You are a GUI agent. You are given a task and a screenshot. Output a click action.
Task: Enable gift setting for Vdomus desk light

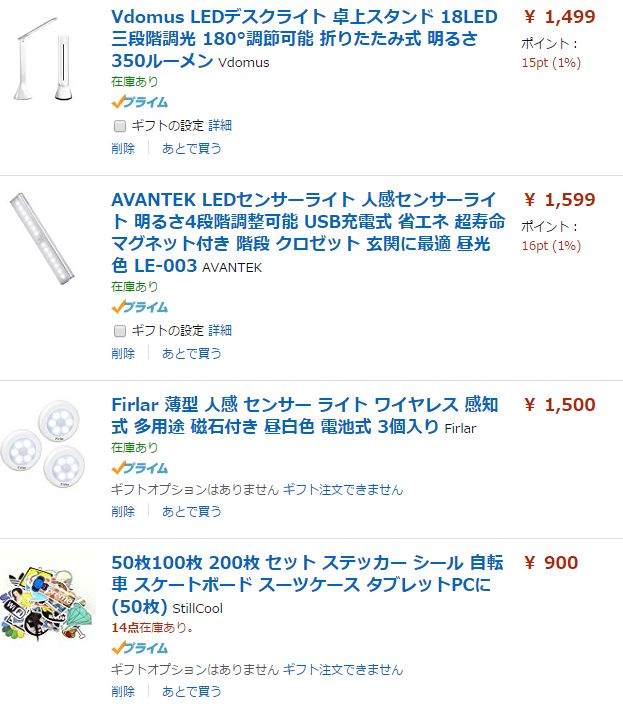click(x=120, y=126)
